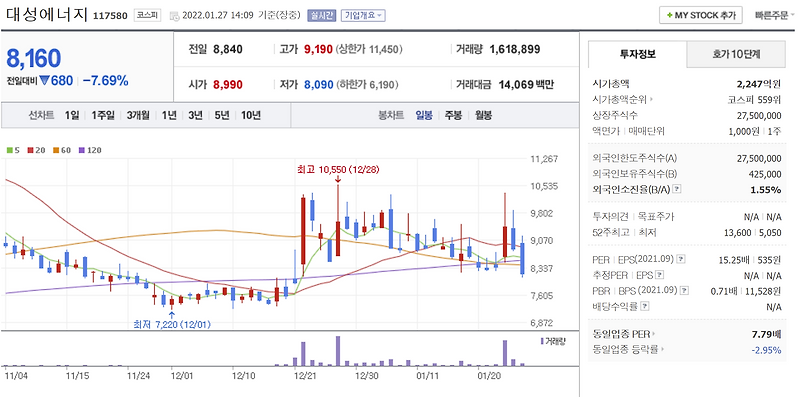Click the 거래량 volume legend label
The image size is (800, 397).
(x=553, y=340)
